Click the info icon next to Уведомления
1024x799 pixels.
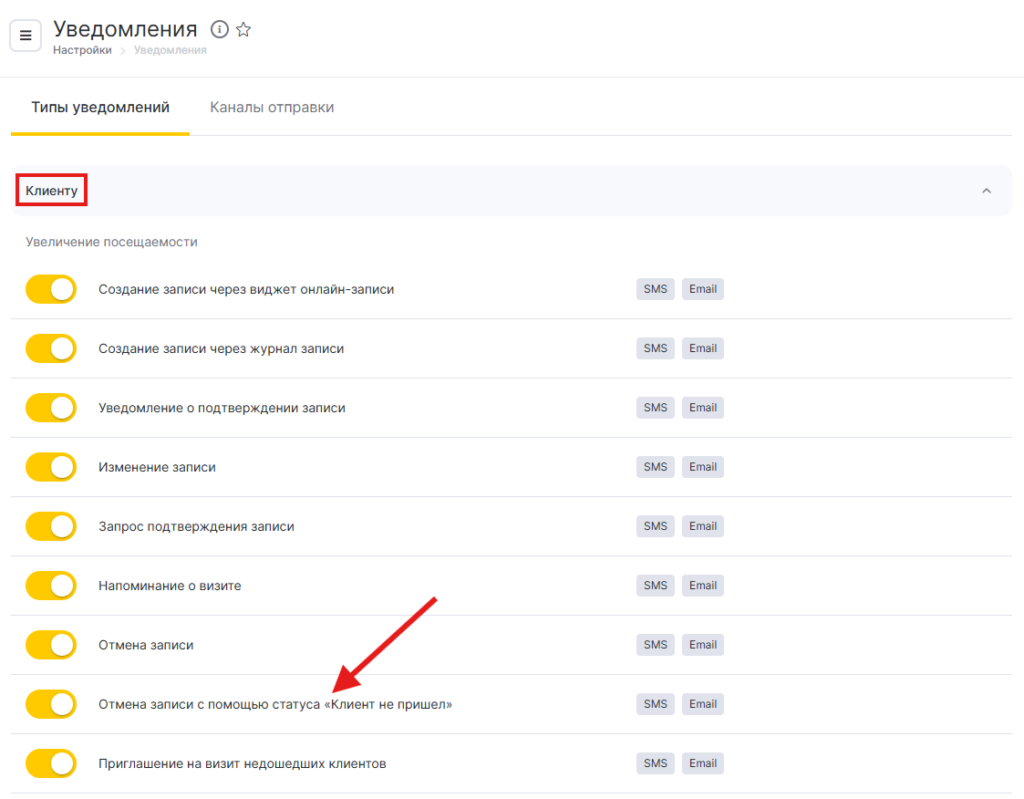tap(220, 29)
